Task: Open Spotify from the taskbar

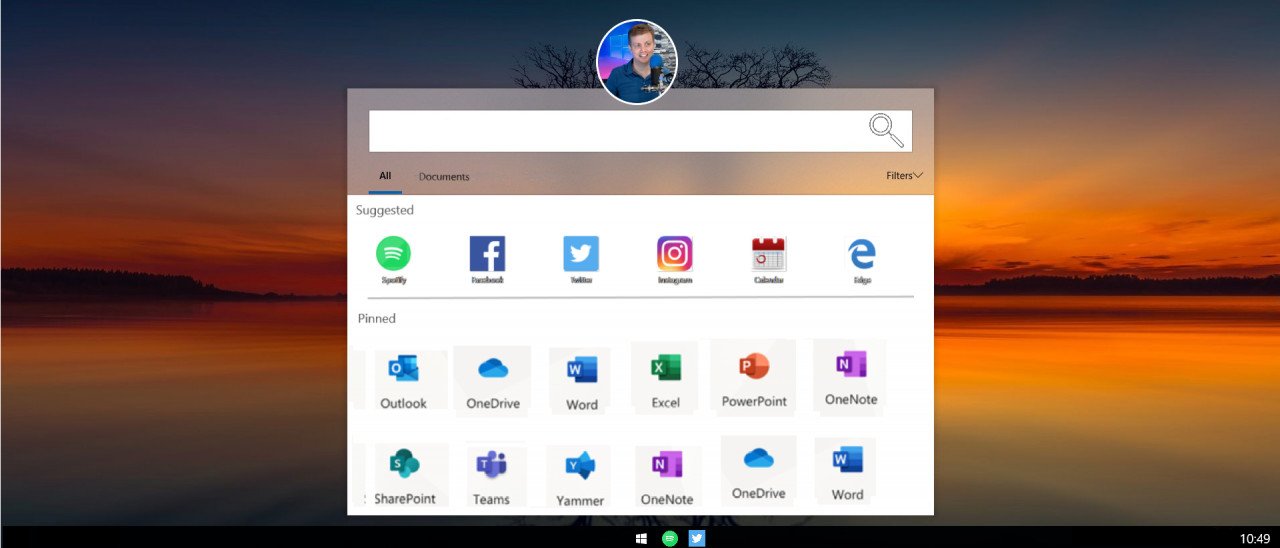Action: tap(670, 538)
